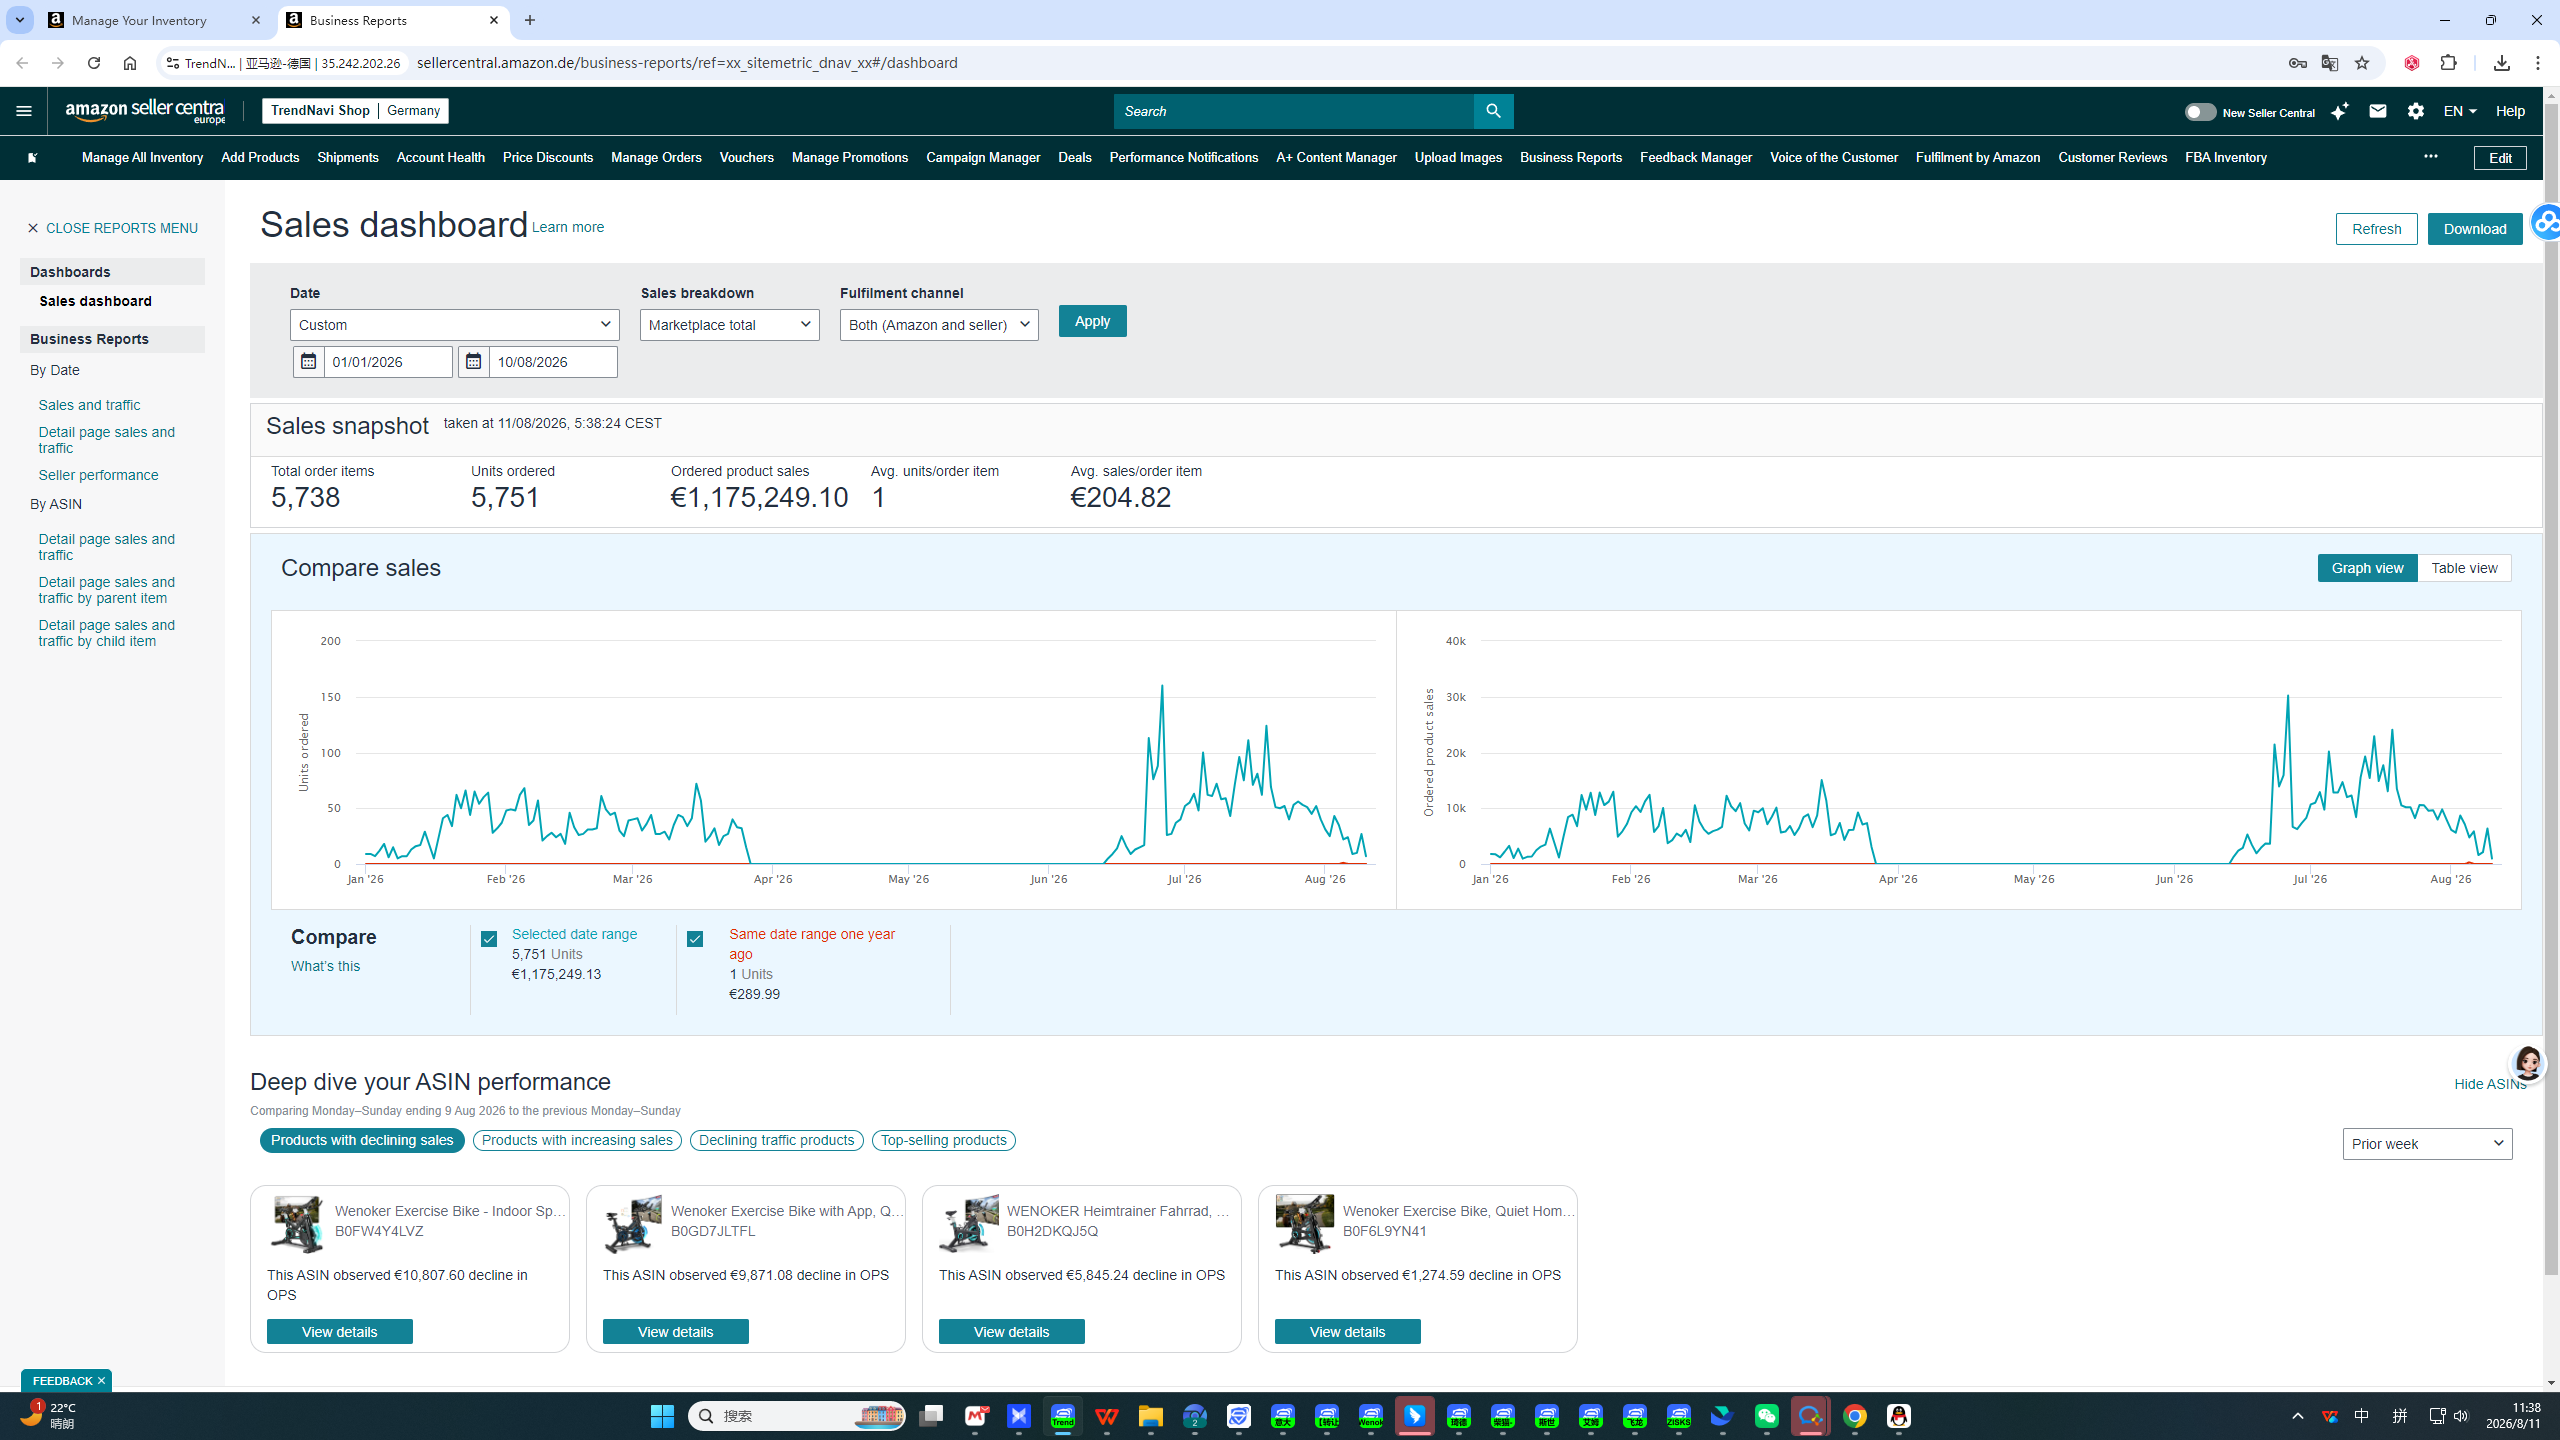2560x1440 pixels.
Task: Open the messages envelope icon
Action: (x=2378, y=111)
